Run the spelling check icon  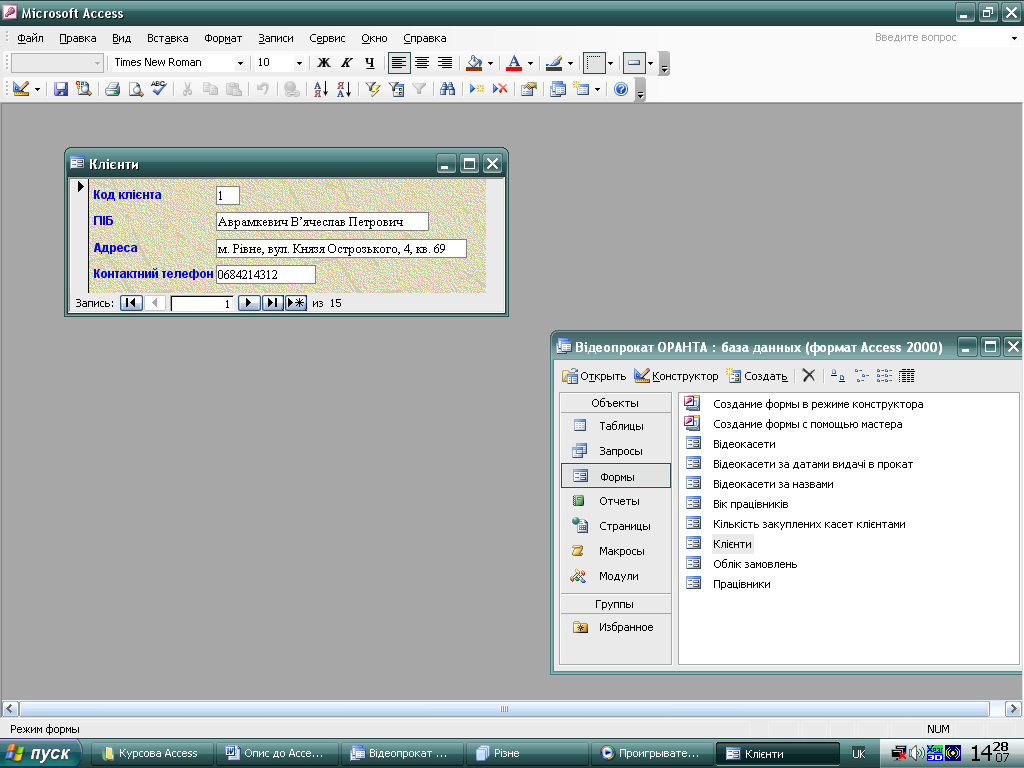tap(159, 89)
